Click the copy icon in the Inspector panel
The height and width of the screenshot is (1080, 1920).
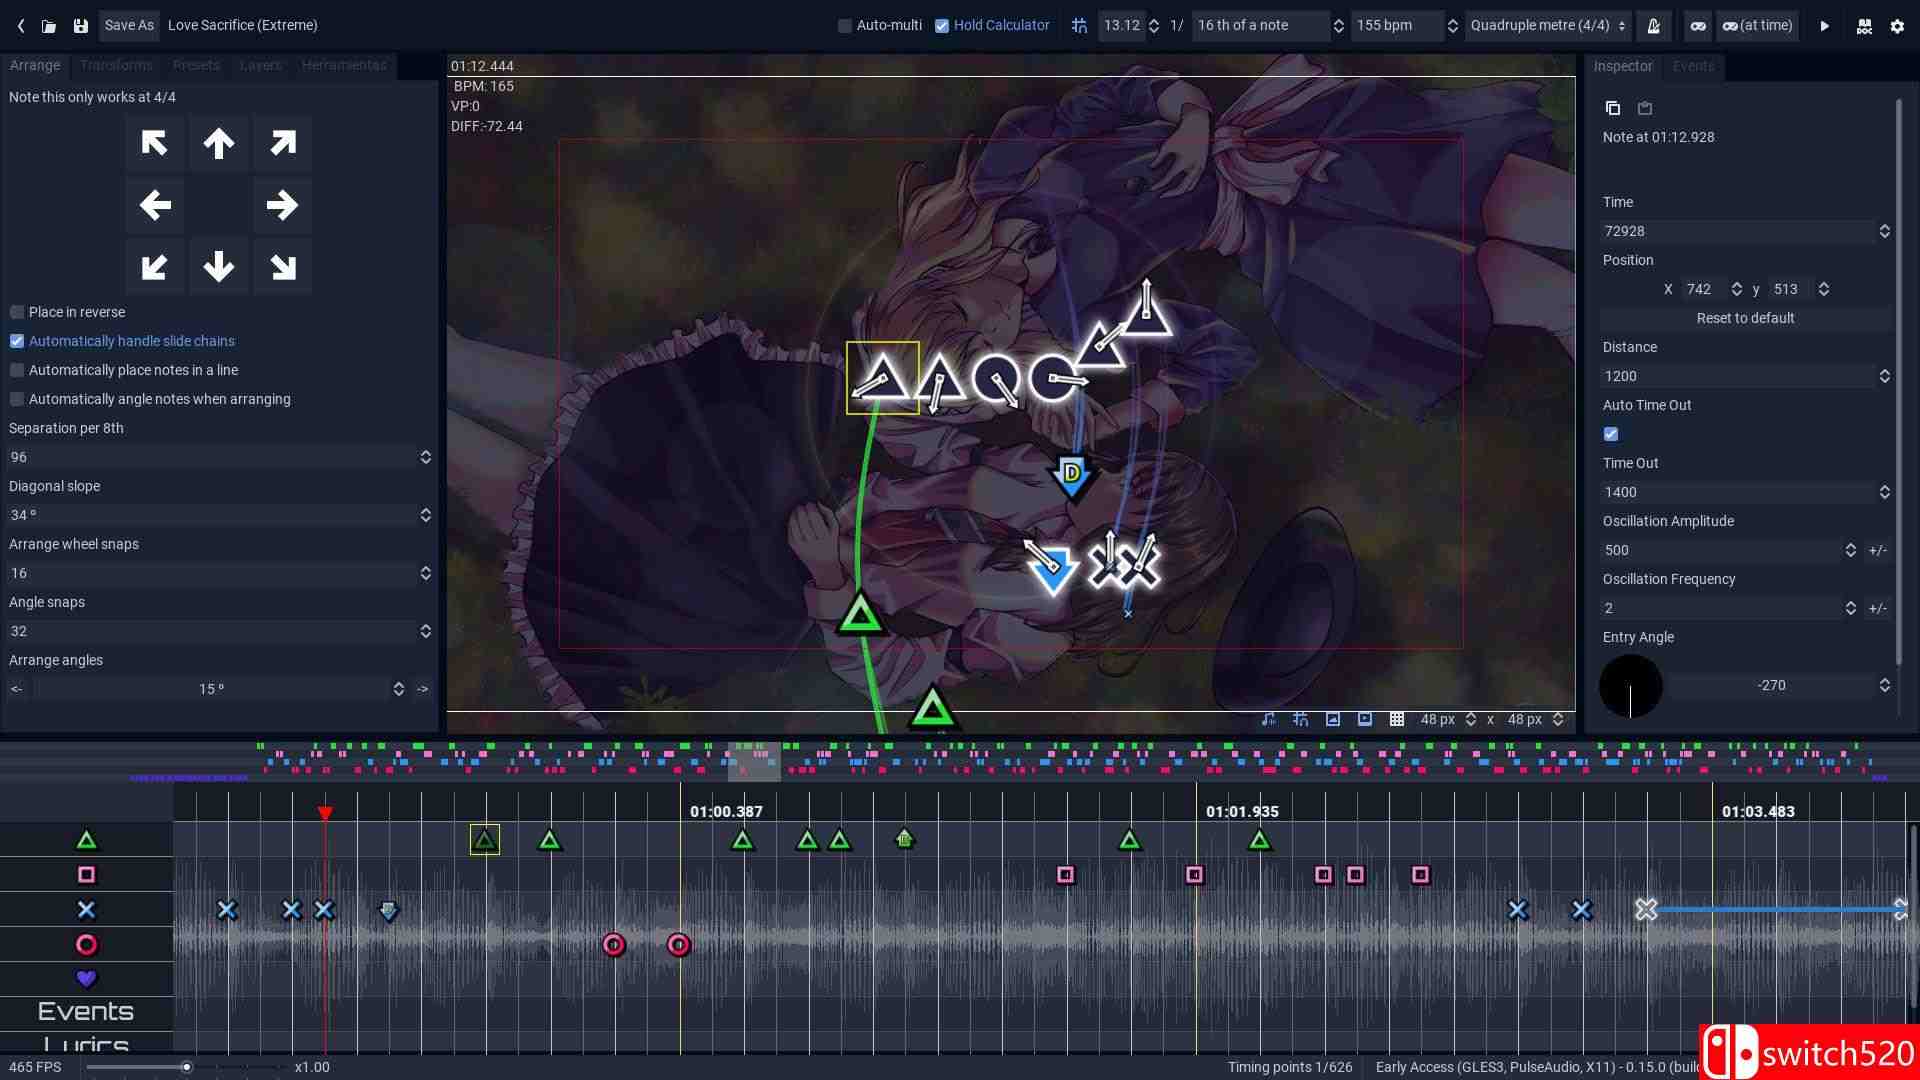tap(1612, 108)
